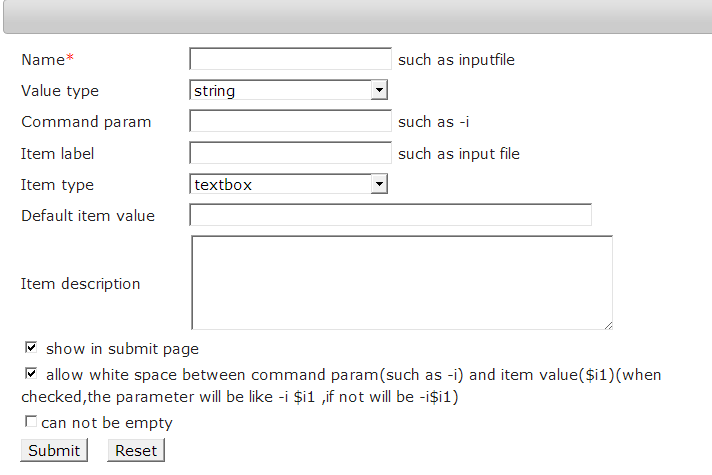Open the Value type dropdown showing string
The height and width of the screenshot is (475, 712).
(288, 90)
